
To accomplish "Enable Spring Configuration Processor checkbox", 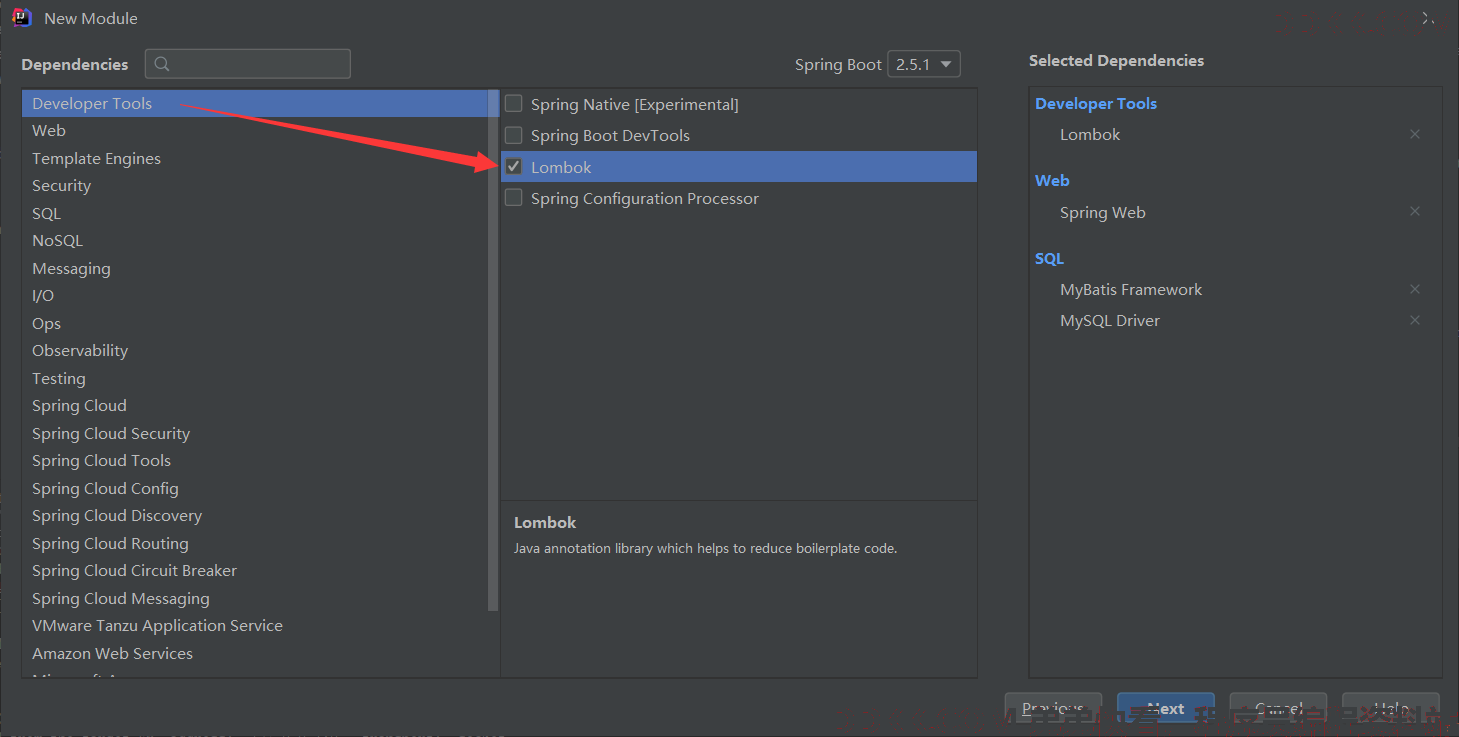I will point(514,198).
